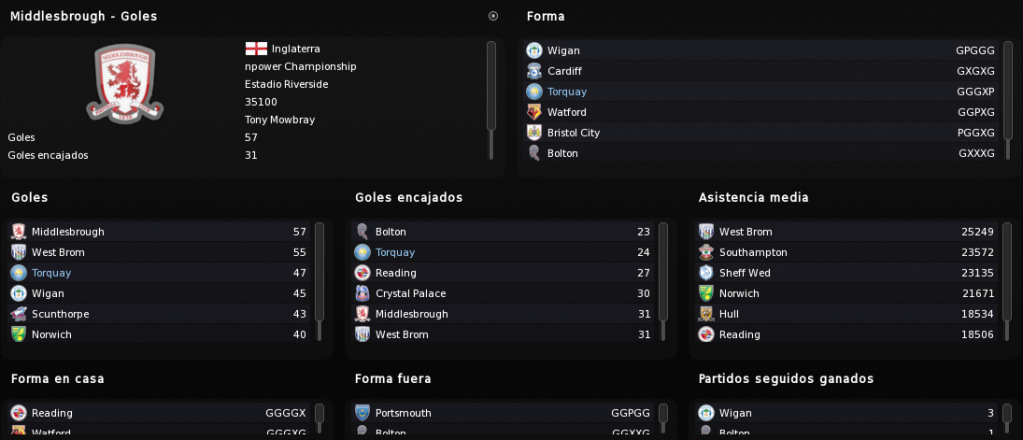Select Bristol City row in Forma list
Screen dimensions: 1023x440
761,133
